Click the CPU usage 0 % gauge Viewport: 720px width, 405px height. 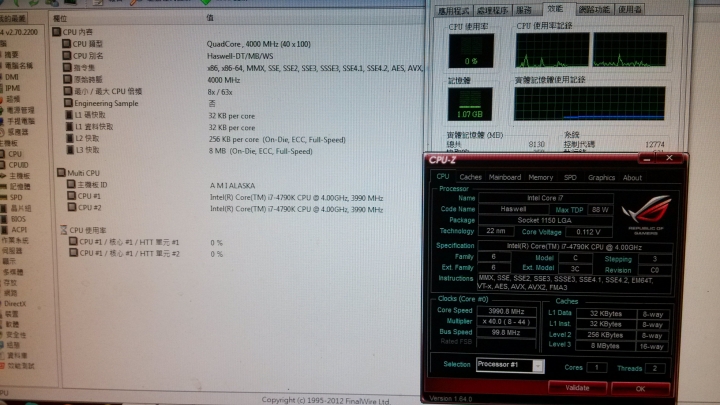click(471, 51)
